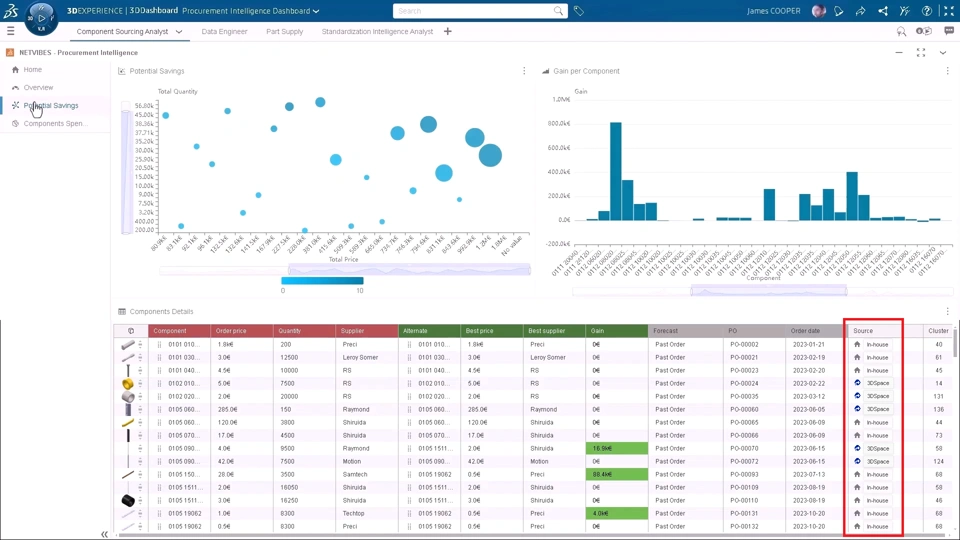Go to Overview page
Viewport: 960px width, 540px height.
pos(38,88)
